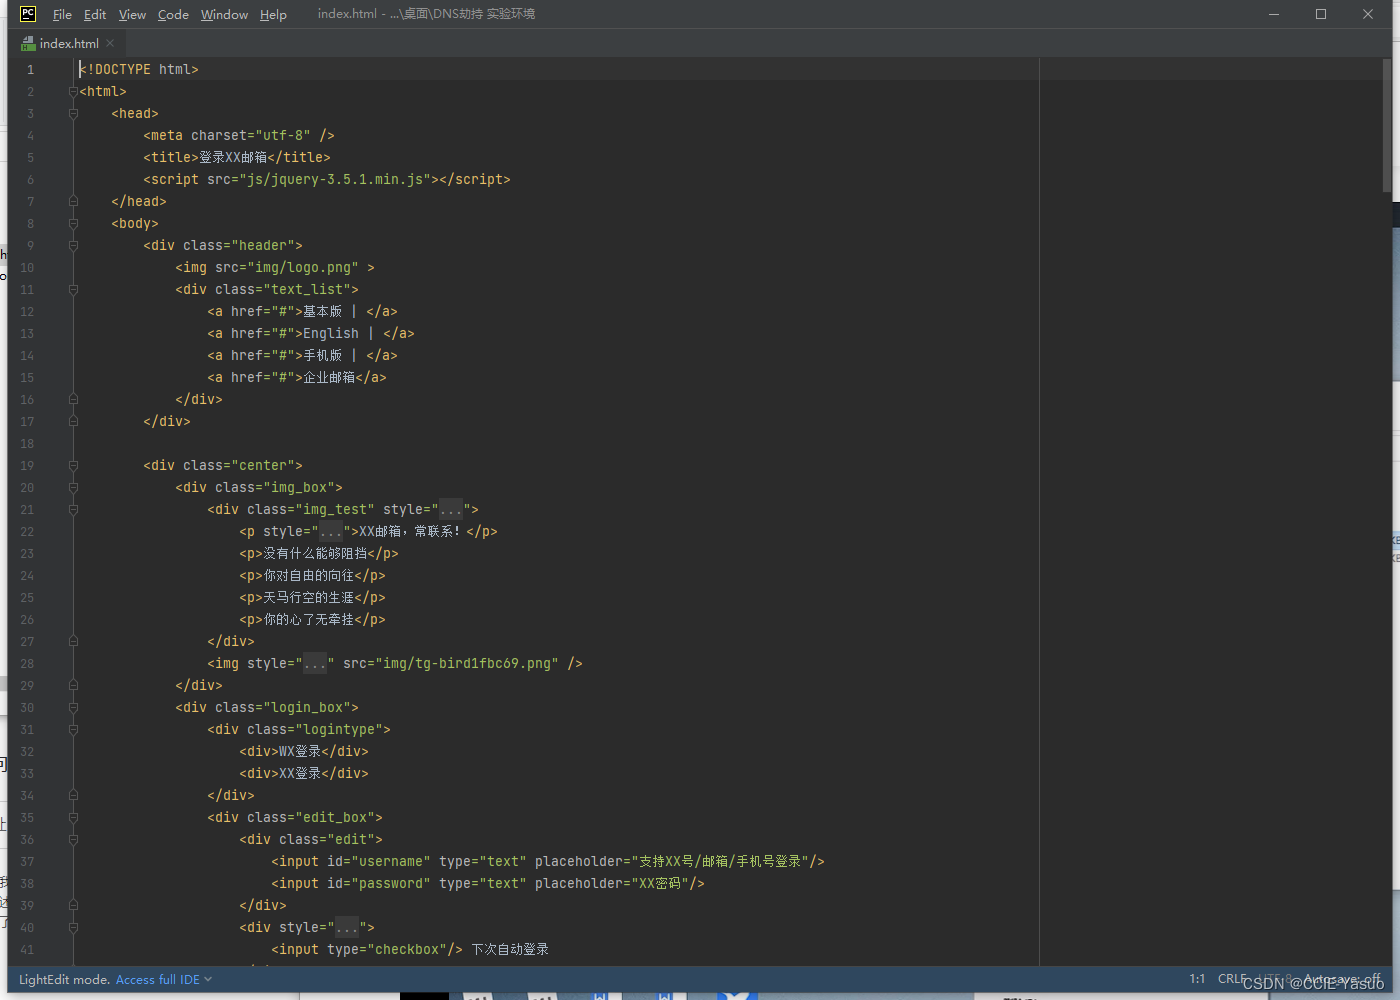The image size is (1400, 1000).
Task: Expand folded style on the XX邮箱 paragraph
Action: point(331,532)
